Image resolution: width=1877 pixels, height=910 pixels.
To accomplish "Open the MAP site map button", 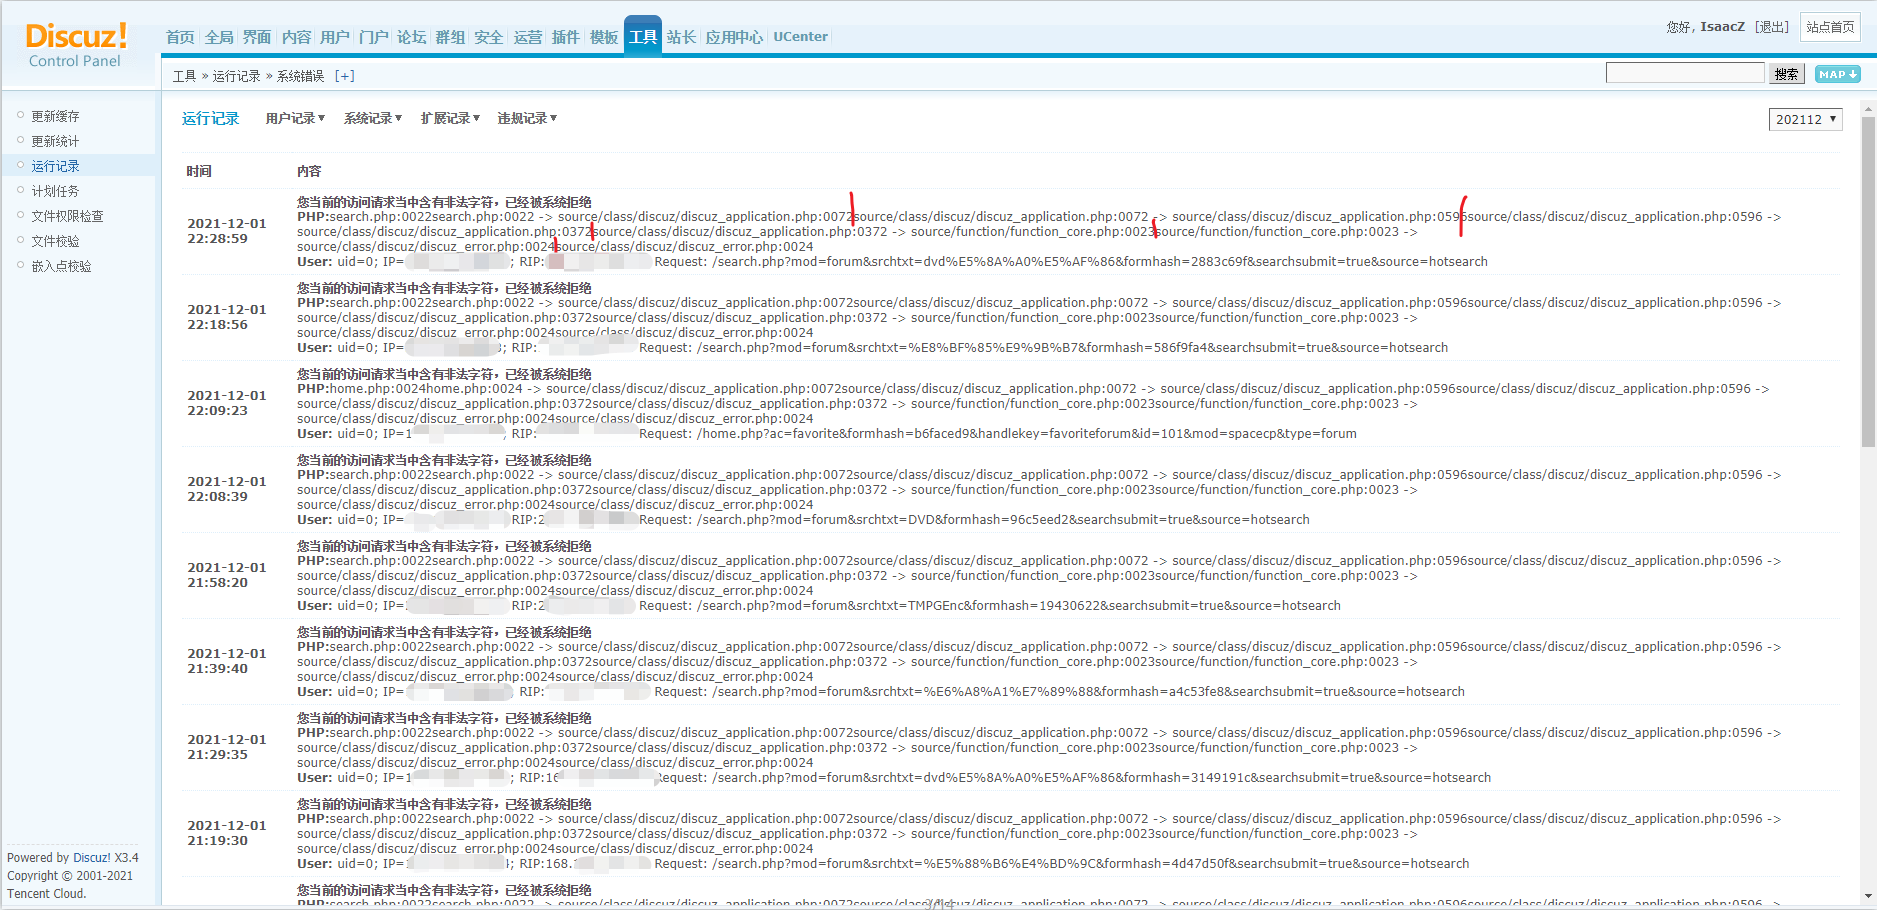I will click(x=1837, y=74).
